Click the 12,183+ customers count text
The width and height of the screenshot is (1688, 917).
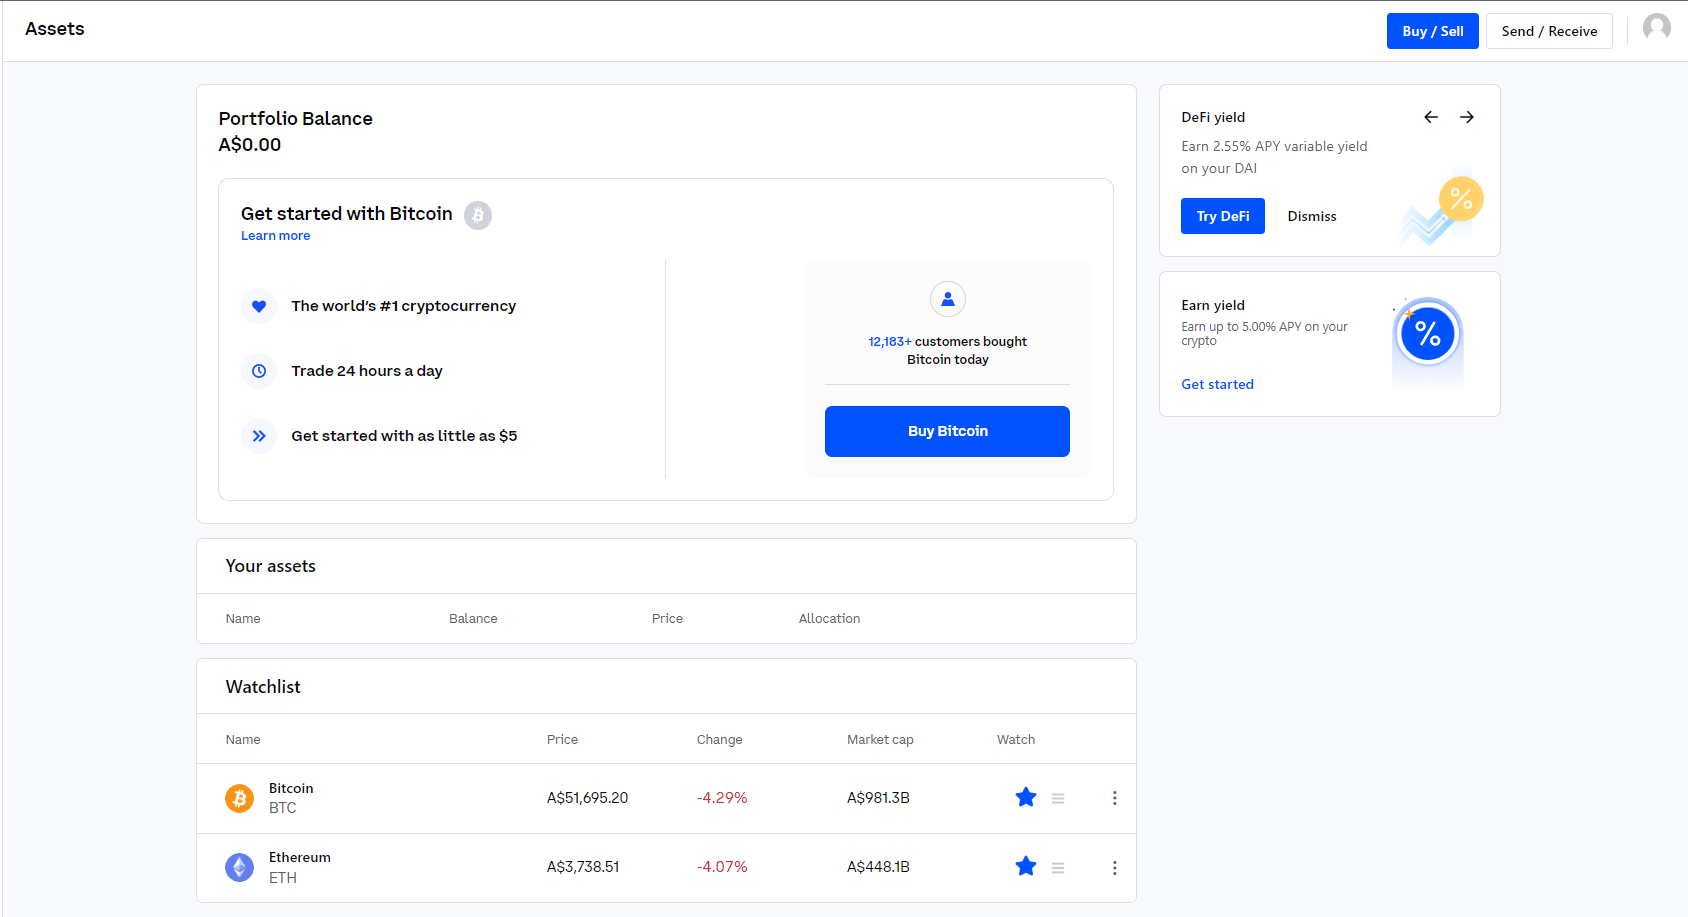[890, 342]
